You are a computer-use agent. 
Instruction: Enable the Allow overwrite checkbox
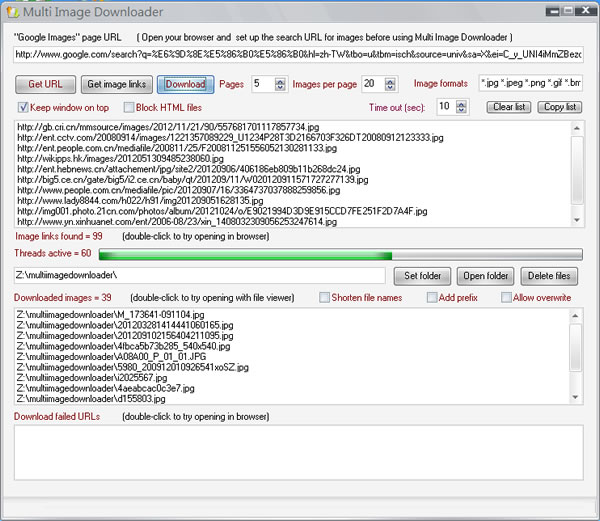tap(505, 297)
